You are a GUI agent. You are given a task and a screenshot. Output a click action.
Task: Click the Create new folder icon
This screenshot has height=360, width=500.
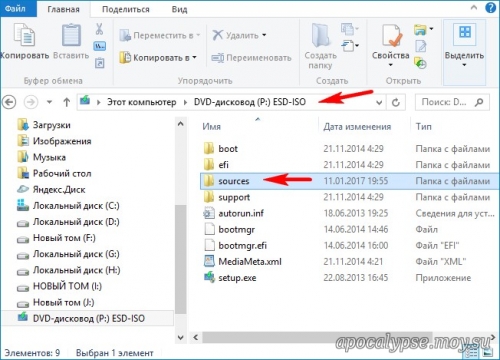(321, 35)
